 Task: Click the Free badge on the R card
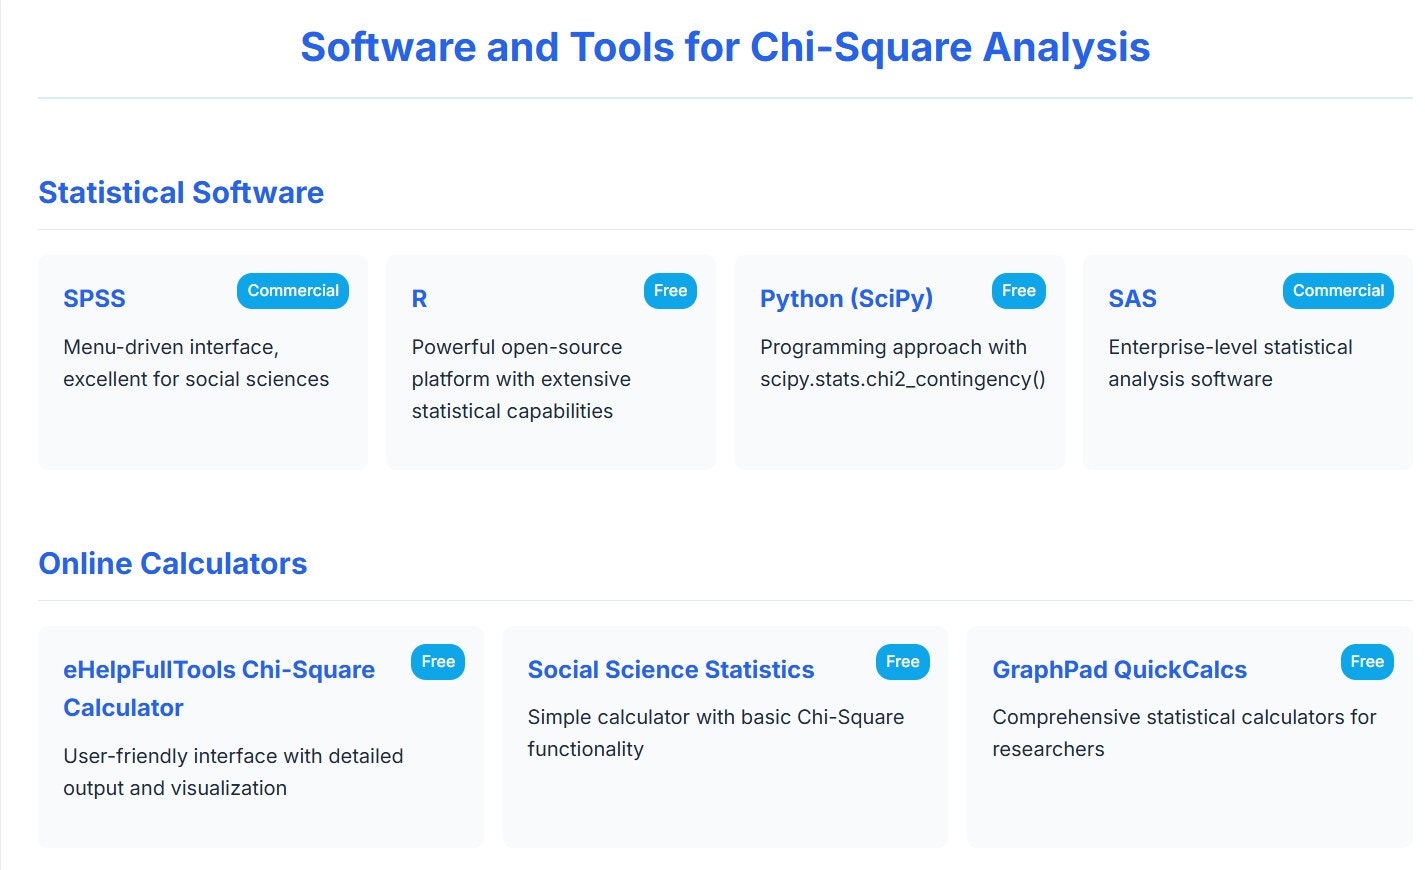click(670, 290)
